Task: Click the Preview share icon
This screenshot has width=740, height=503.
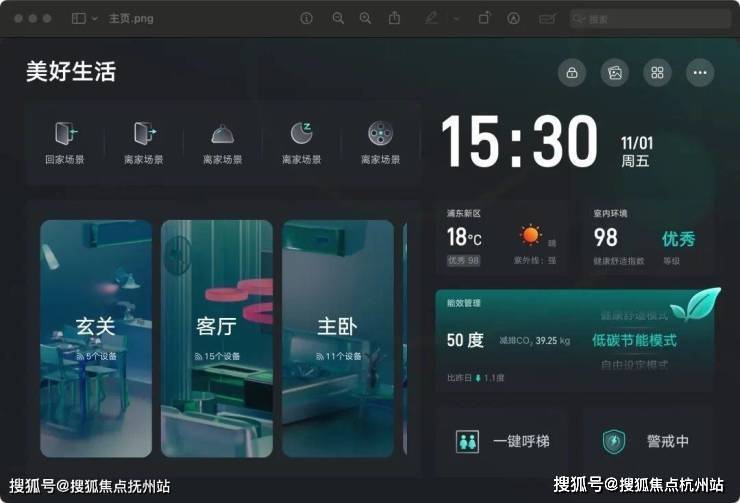Action: (394, 18)
